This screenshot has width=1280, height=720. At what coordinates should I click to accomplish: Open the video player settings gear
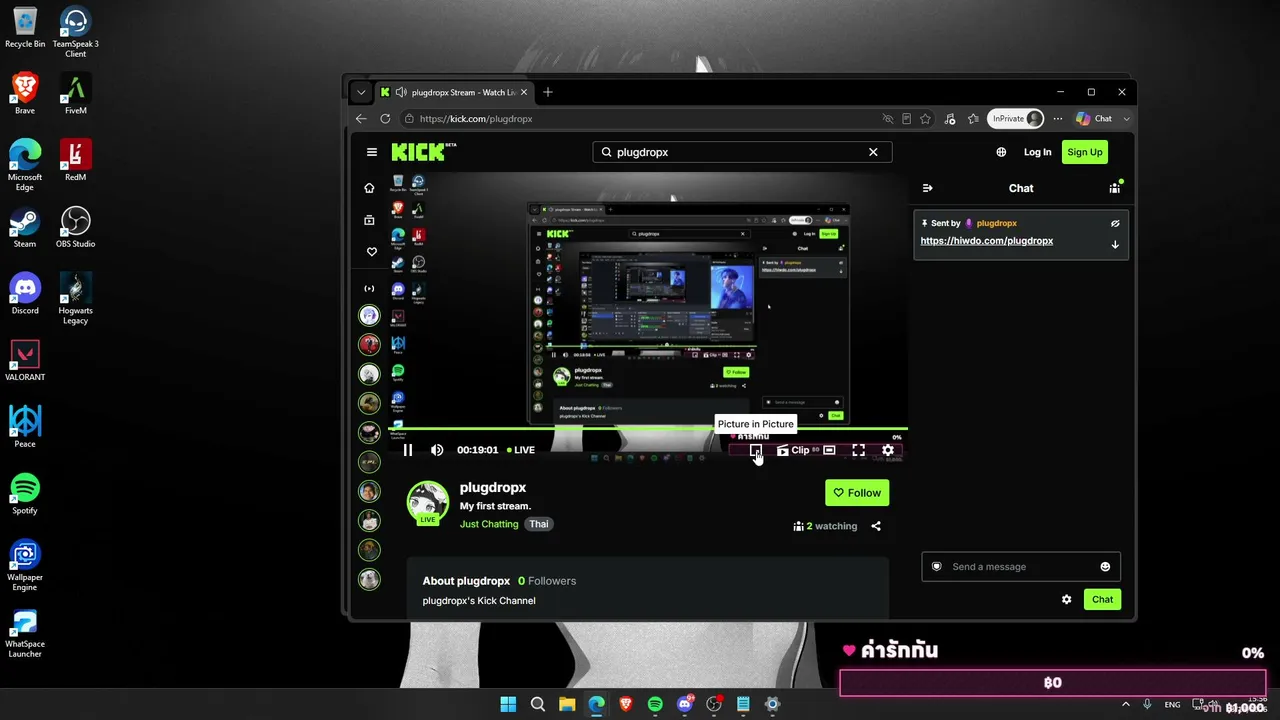887,450
